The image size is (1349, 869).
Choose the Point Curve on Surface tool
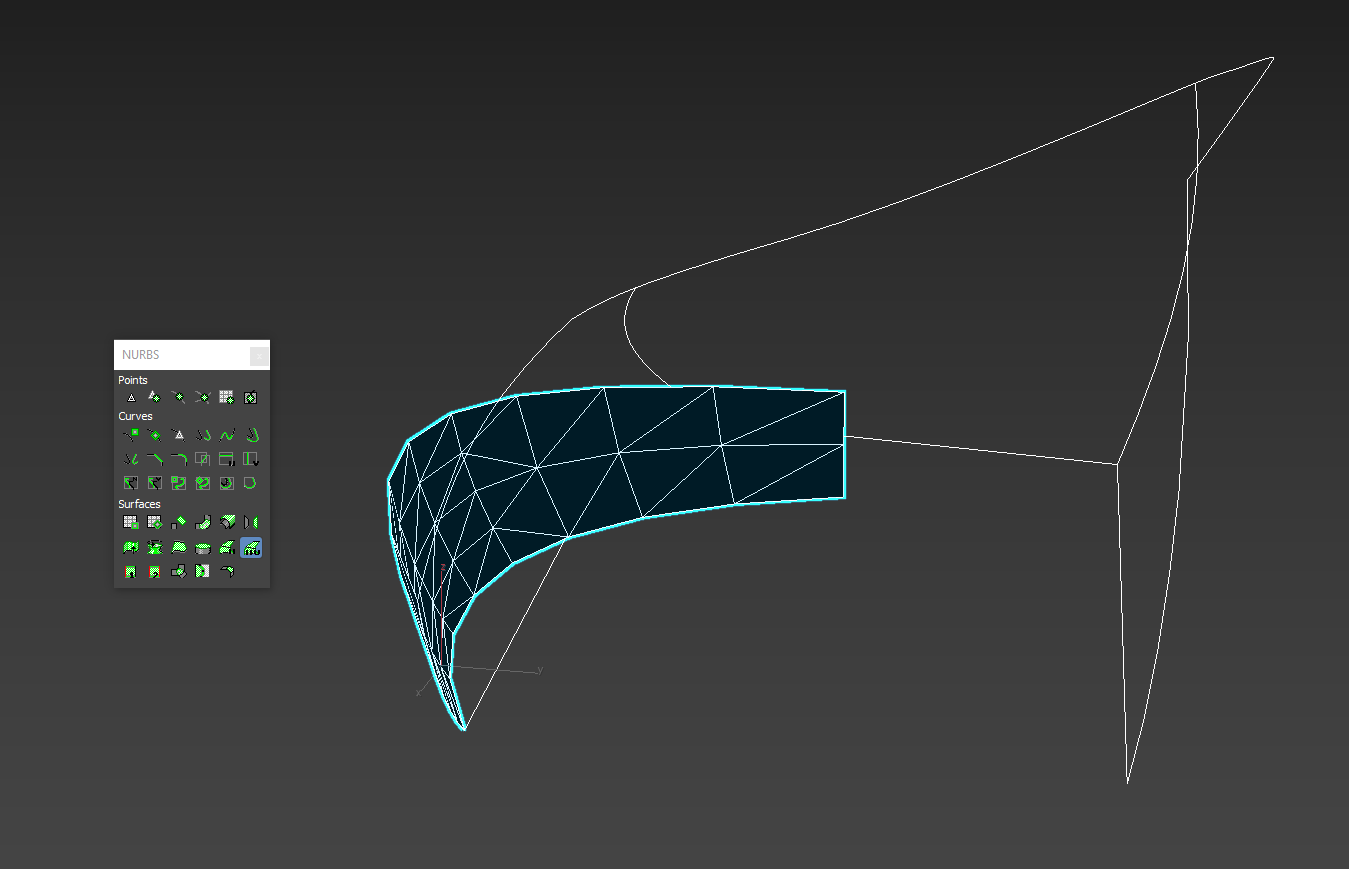click(203, 483)
